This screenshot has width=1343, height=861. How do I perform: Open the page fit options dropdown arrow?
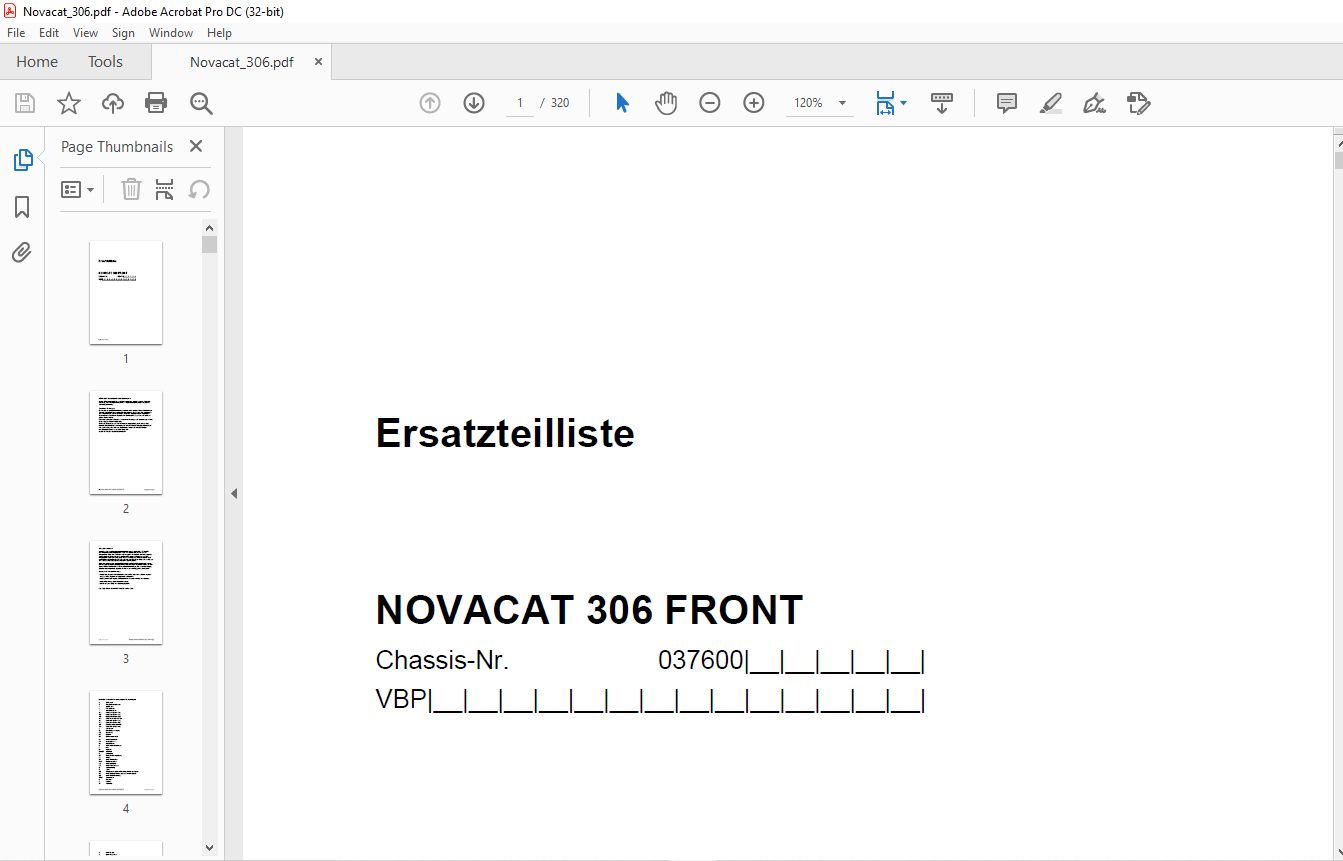tap(904, 103)
